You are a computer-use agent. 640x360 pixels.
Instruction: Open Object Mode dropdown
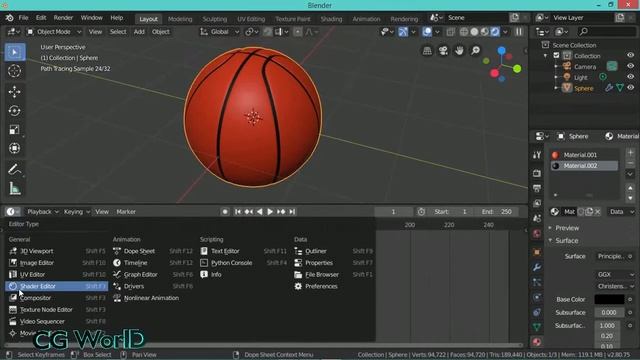click(x=54, y=32)
